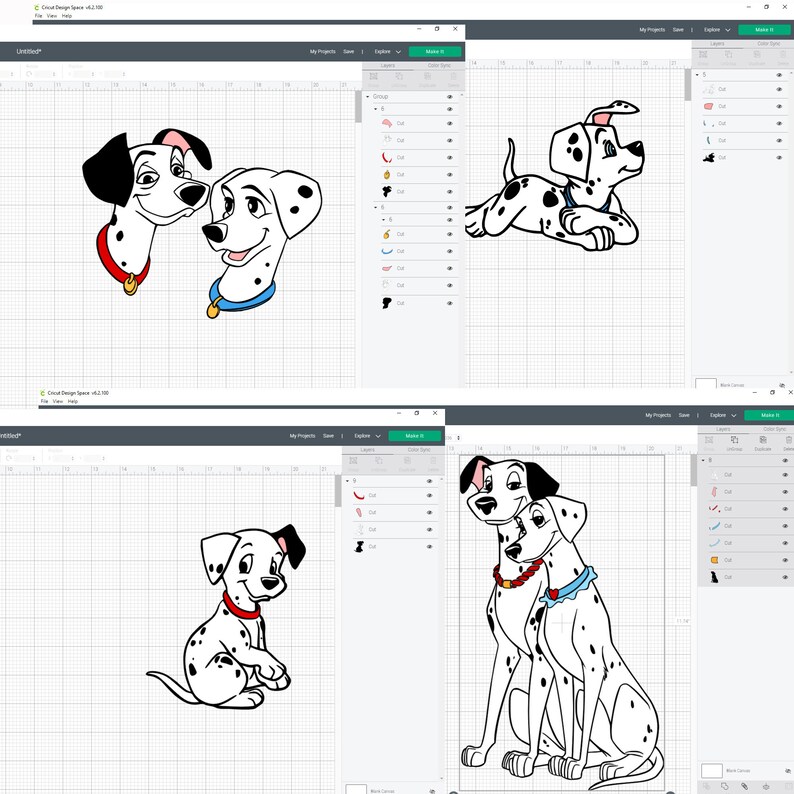This screenshot has height=794, width=794.
Task: Click Duplicate icon in bottom-right window
Action: click(x=763, y=440)
